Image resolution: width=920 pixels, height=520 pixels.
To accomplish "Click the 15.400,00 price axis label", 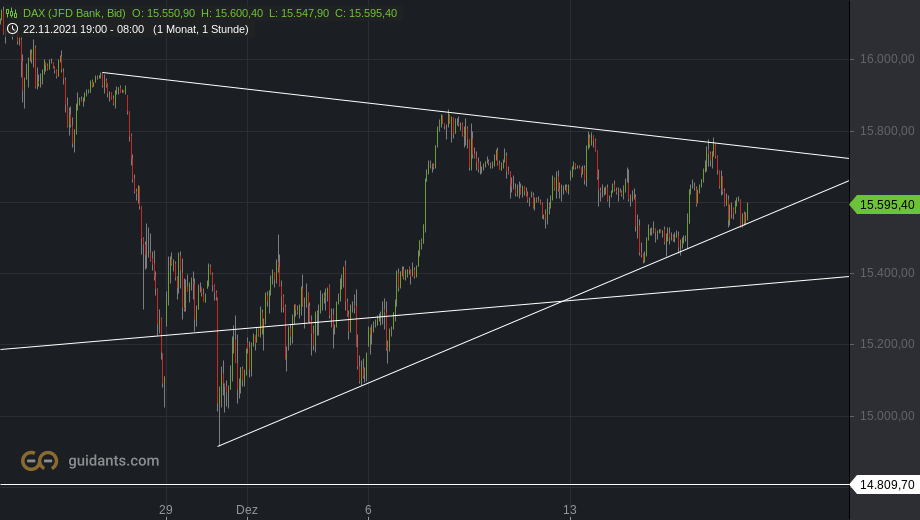I will pos(888,273).
